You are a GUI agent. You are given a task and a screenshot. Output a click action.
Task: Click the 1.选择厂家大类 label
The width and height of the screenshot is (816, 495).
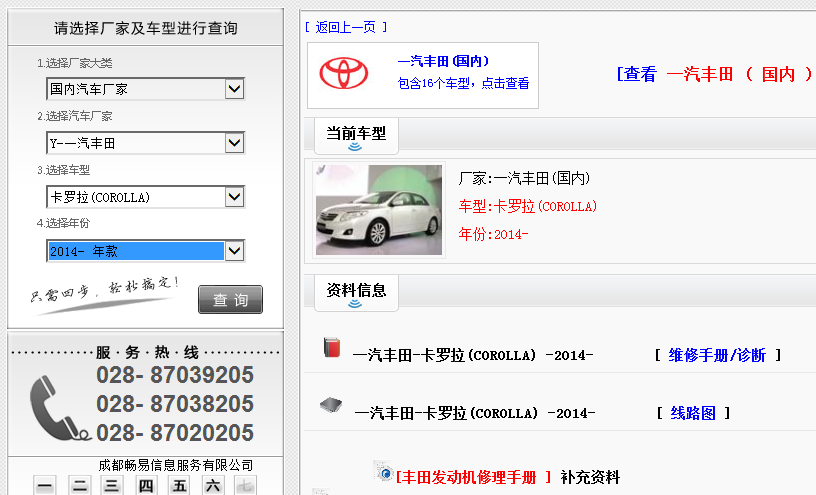(x=74, y=63)
